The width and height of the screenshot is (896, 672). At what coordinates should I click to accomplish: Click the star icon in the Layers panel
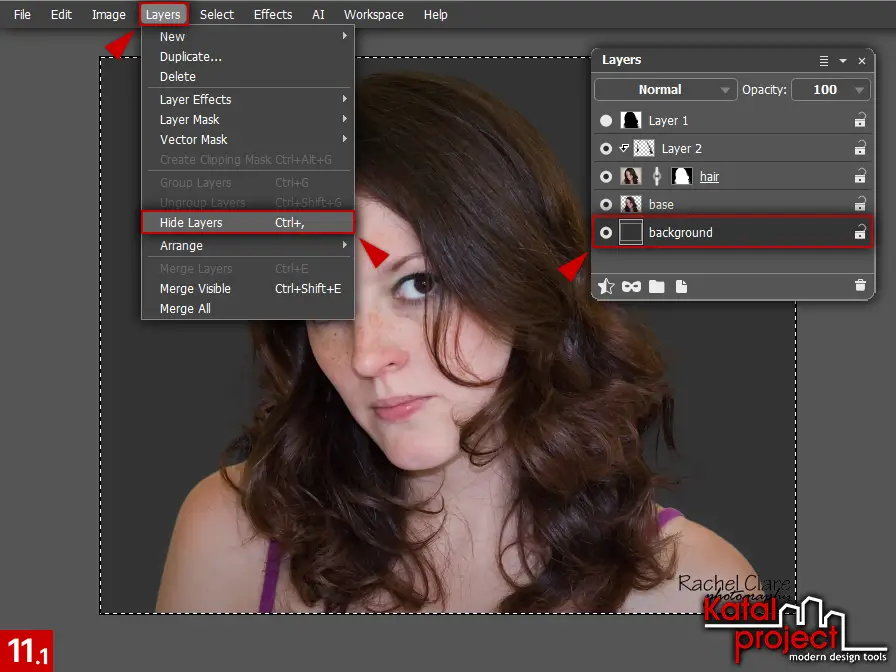606,285
